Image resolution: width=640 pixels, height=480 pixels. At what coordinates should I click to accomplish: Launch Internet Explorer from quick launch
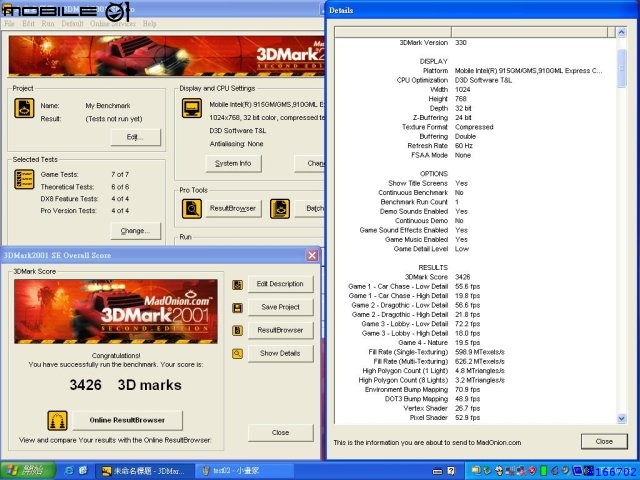click(x=69, y=471)
